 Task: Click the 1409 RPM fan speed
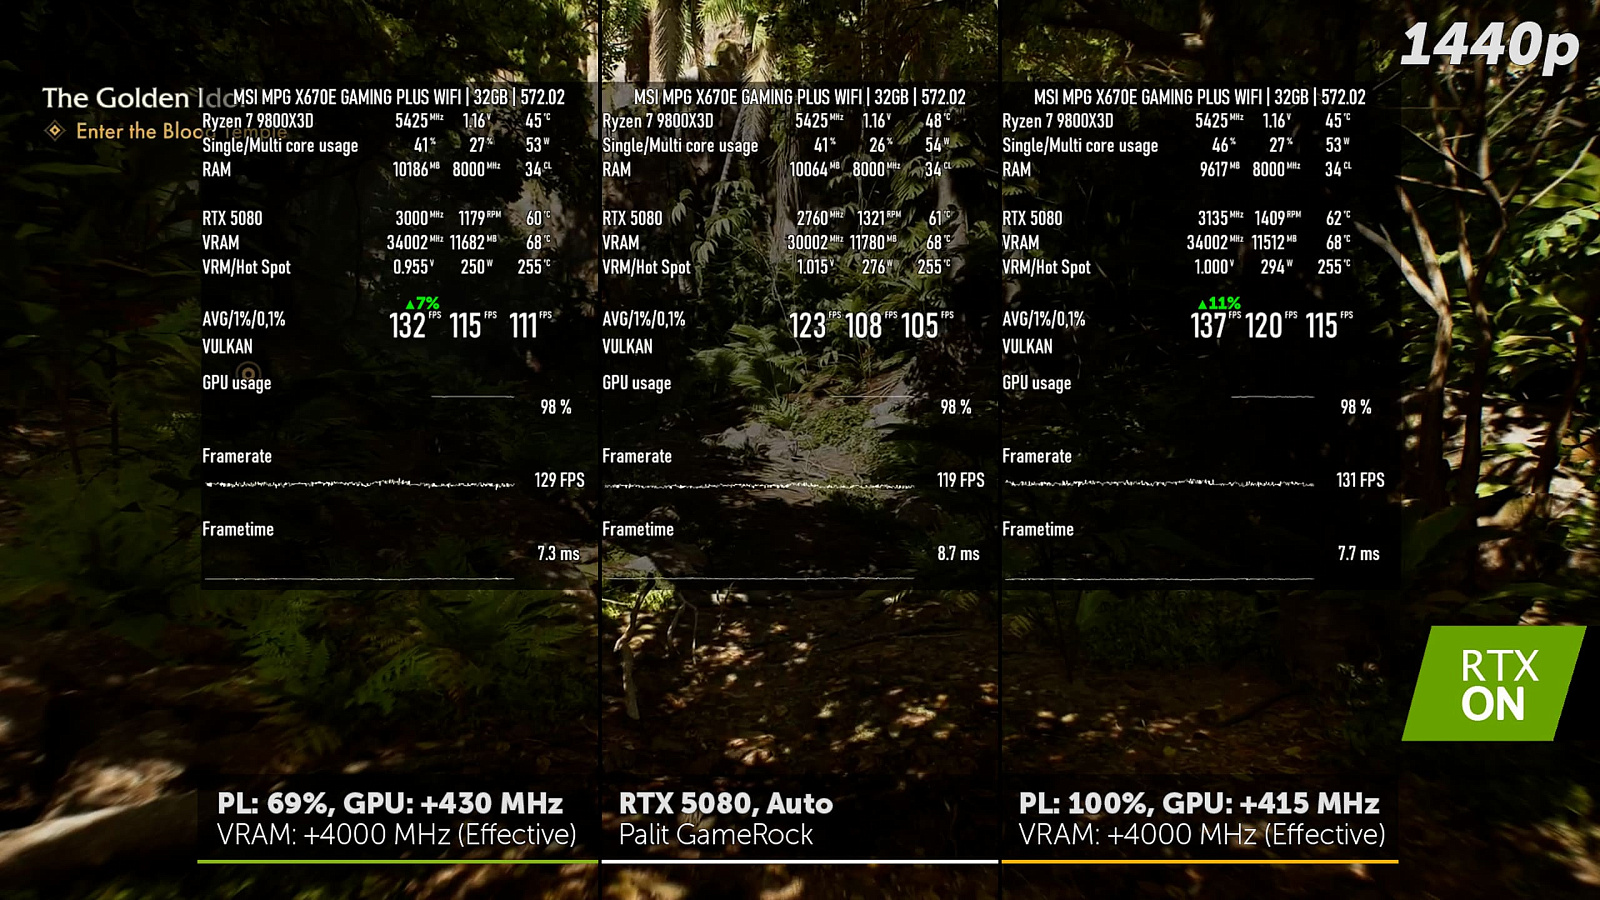tap(1278, 218)
